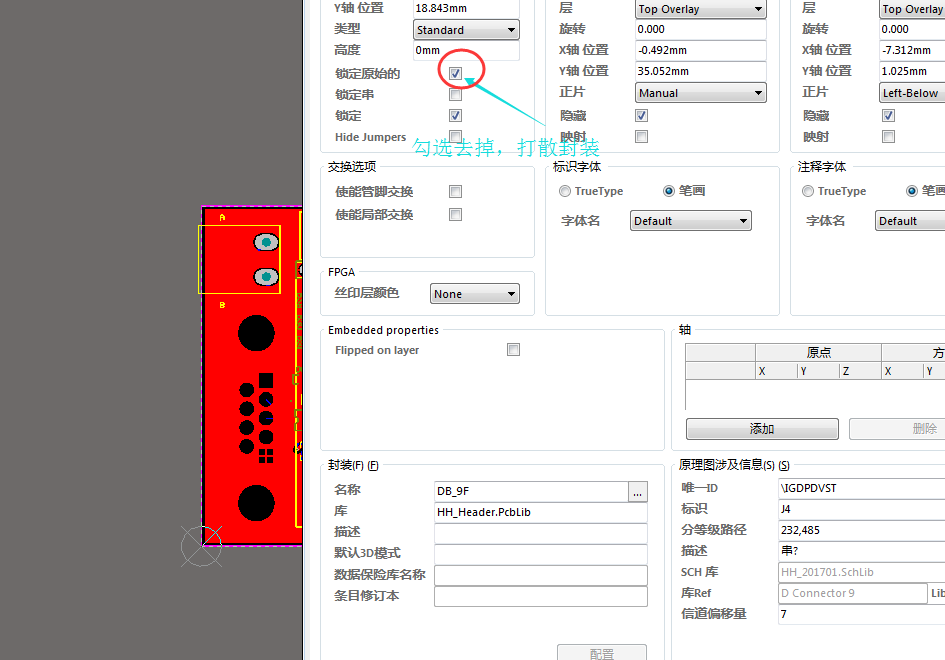Expand the 丝印层颜色 None dropdown
This screenshot has height=660, width=945.
[x=474, y=294]
